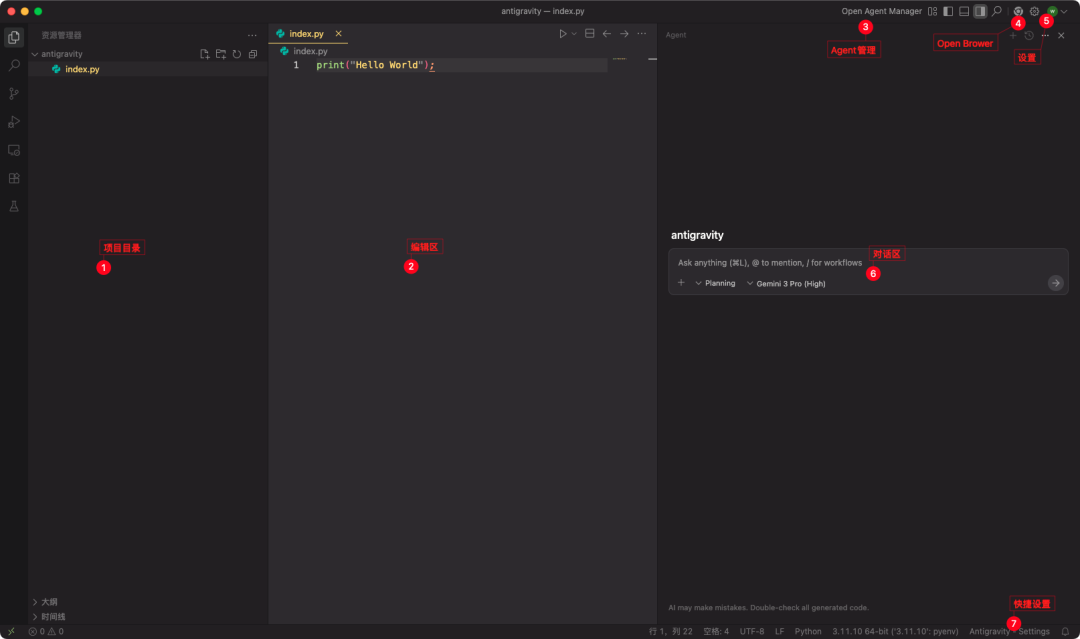Toggle the right secondary sidebar layout button
The image size is (1080, 639).
tap(980, 11)
